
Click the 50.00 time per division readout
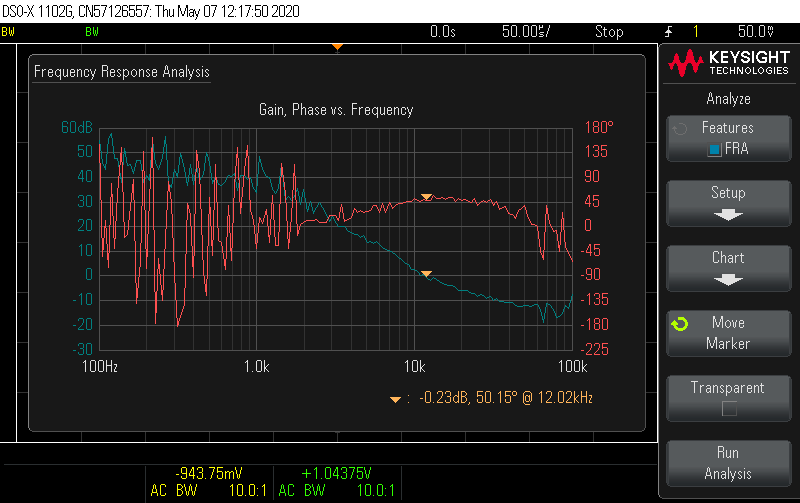click(526, 32)
